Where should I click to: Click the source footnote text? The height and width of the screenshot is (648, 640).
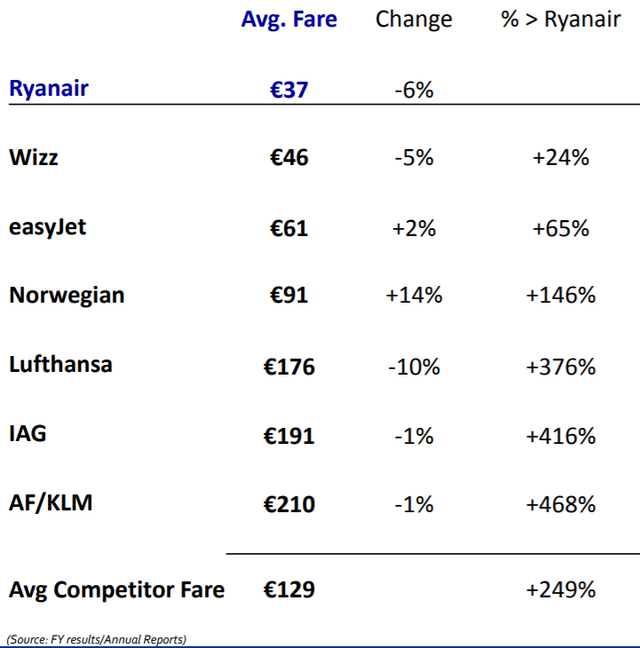click(x=96, y=639)
